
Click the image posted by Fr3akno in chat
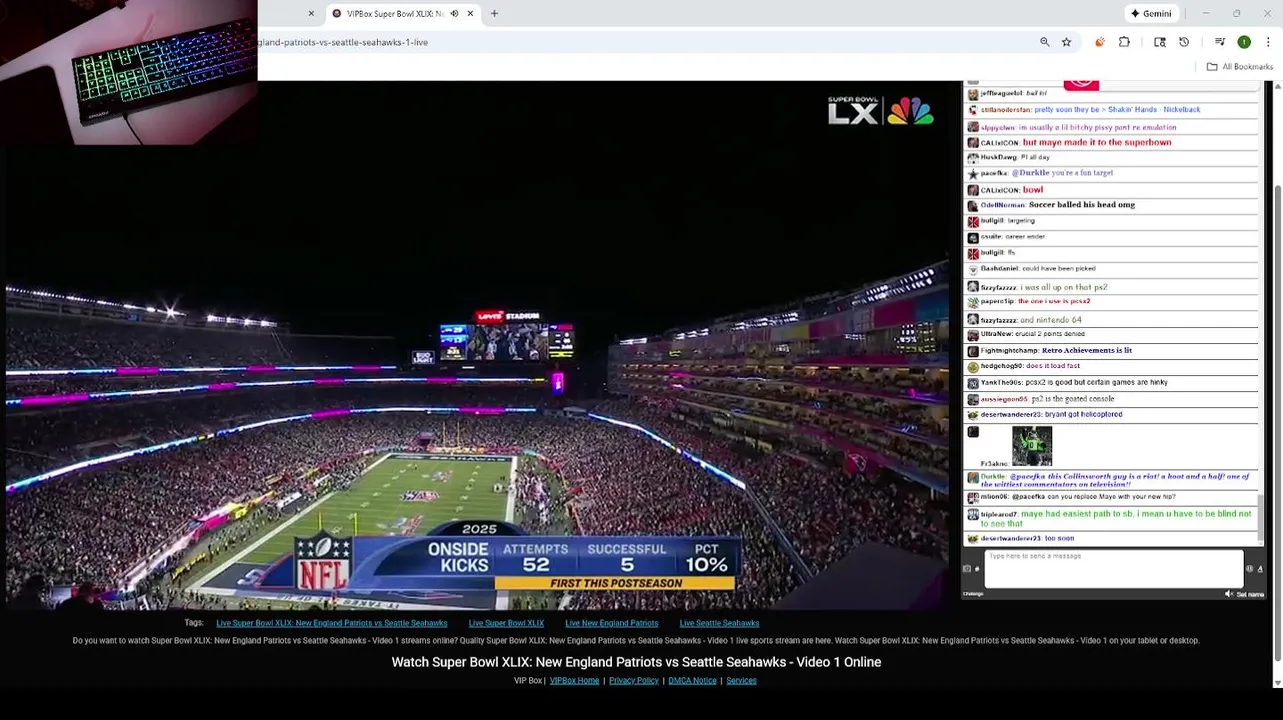point(1032,446)
